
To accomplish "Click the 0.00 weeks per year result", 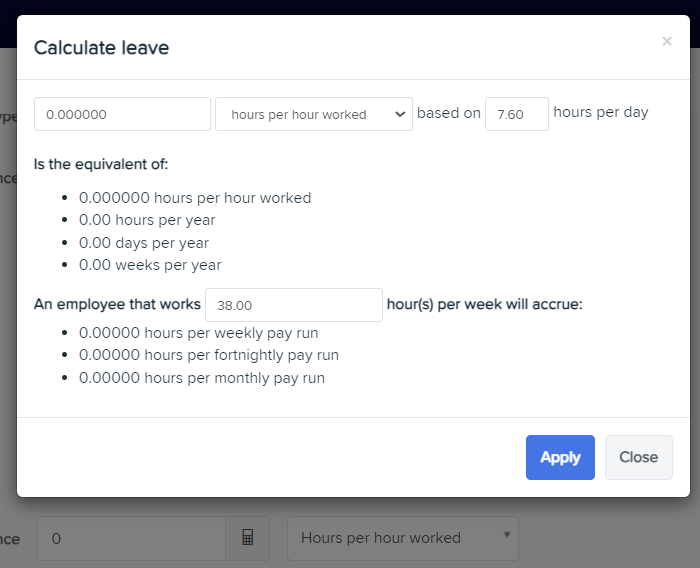I will click(150, 265).
